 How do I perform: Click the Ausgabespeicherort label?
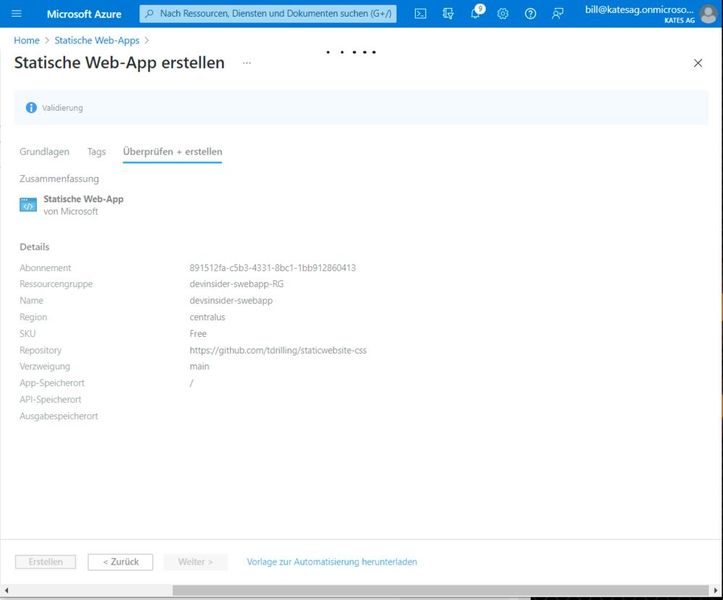coord(59,416)
